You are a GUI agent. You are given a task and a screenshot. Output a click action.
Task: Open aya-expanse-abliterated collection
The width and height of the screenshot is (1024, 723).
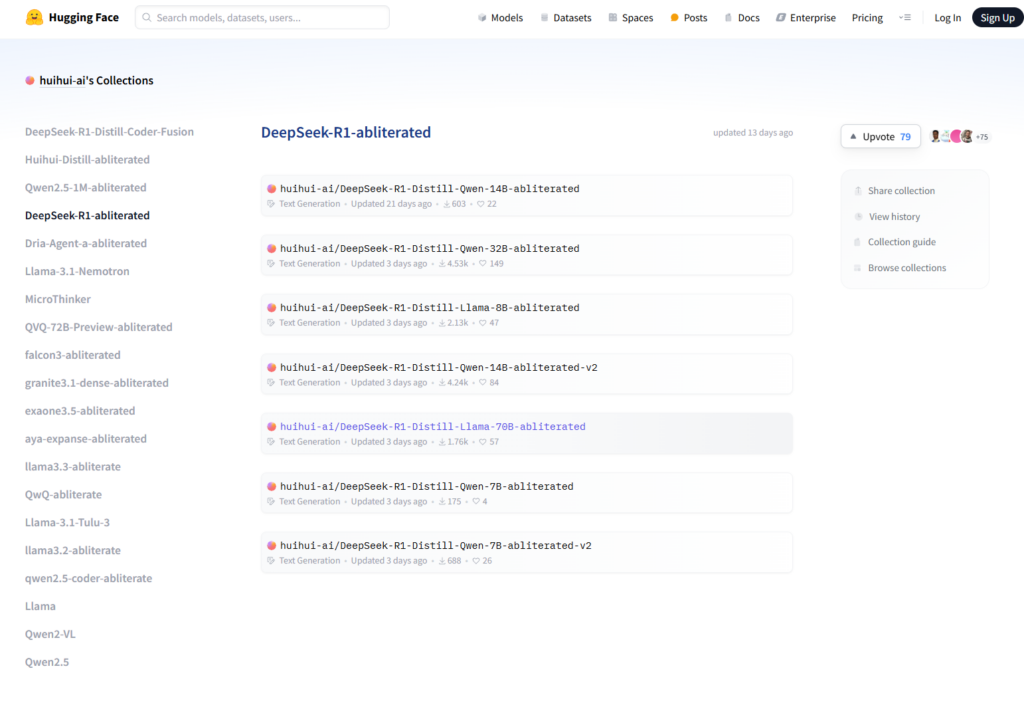coord(86,439)
